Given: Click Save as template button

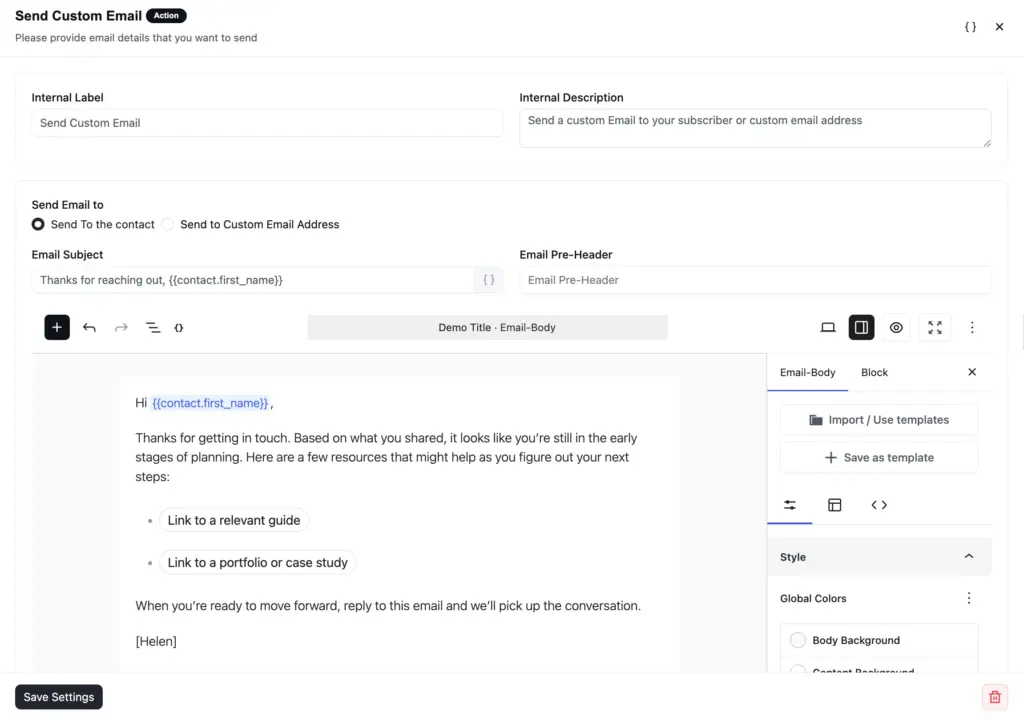Looking at the screenshot, I should pyautogui.click(x=879, y=458).
